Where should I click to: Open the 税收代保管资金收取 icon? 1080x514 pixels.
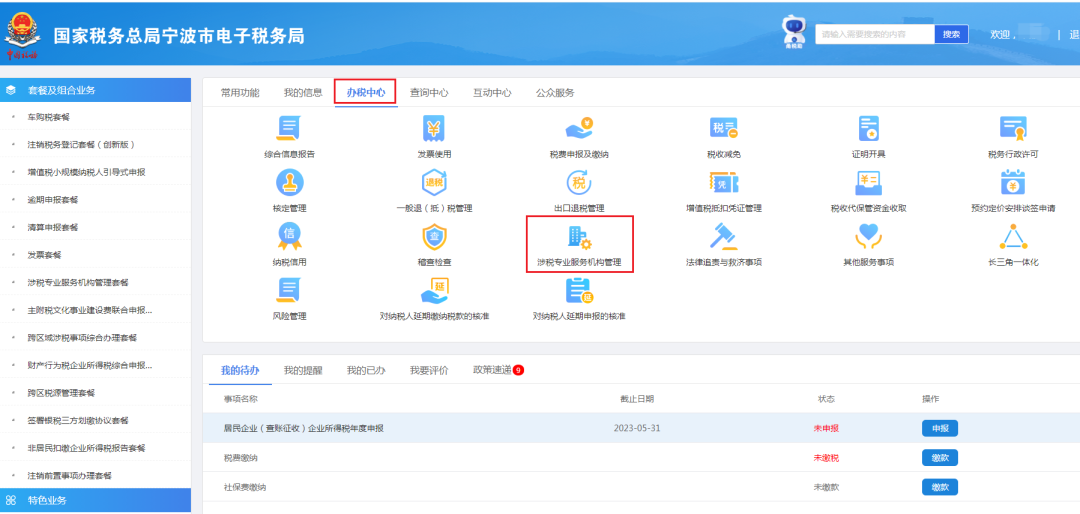click(868, 183)
